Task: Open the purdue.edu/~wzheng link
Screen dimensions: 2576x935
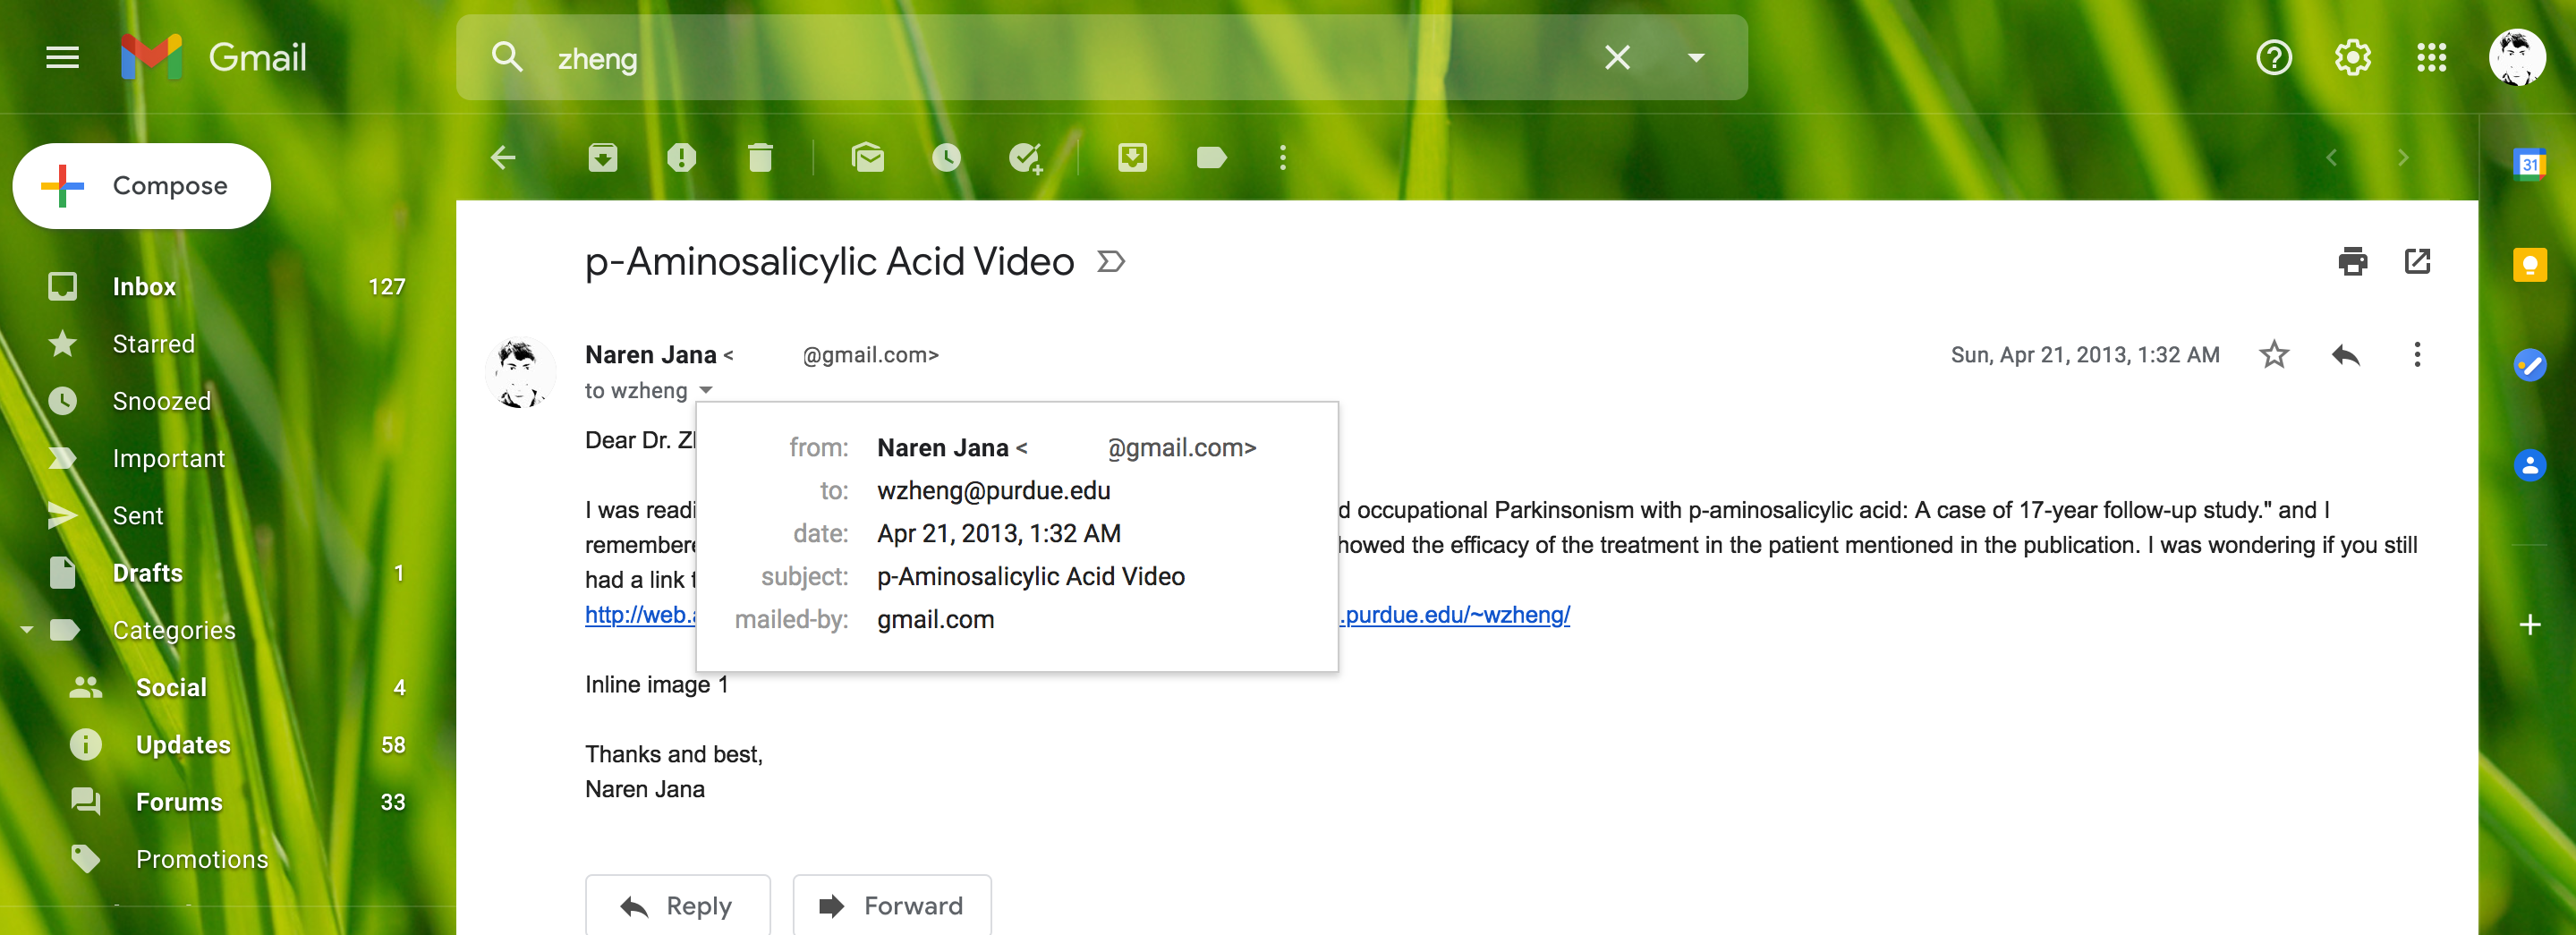Action: click(1457, 615)
